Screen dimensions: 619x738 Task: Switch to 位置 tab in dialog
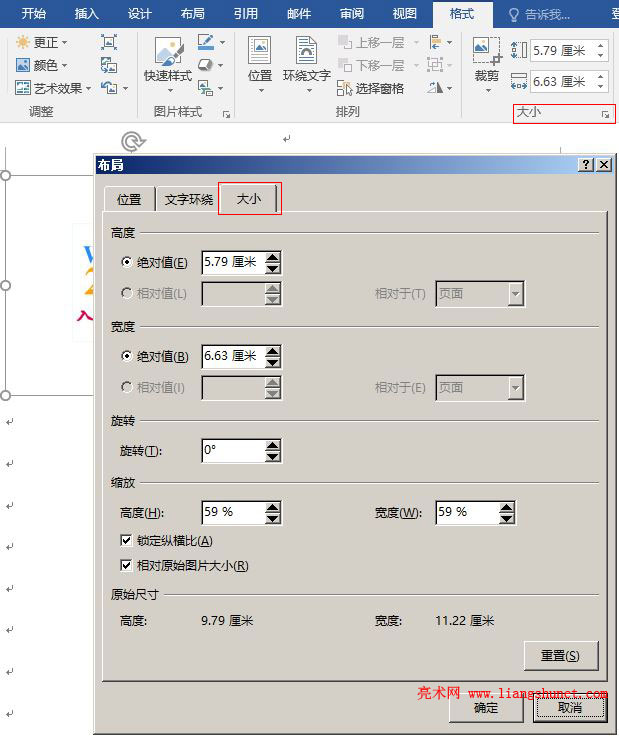[x=129, y=200]
